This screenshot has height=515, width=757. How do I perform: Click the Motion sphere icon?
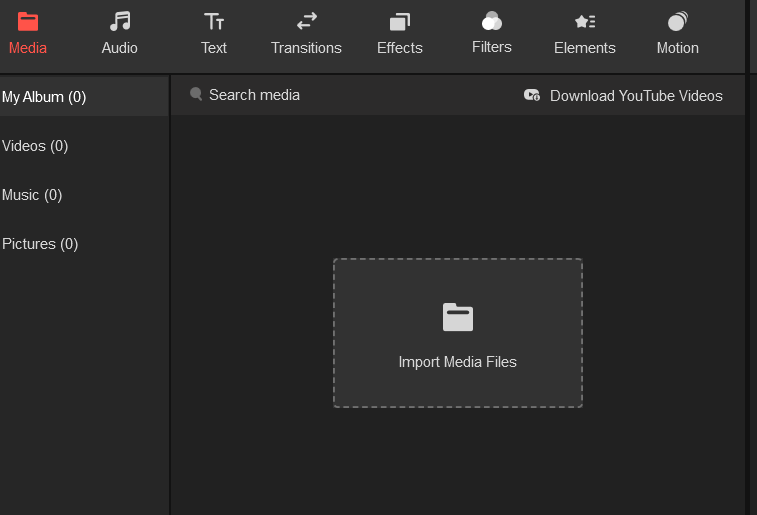point(678,21)
